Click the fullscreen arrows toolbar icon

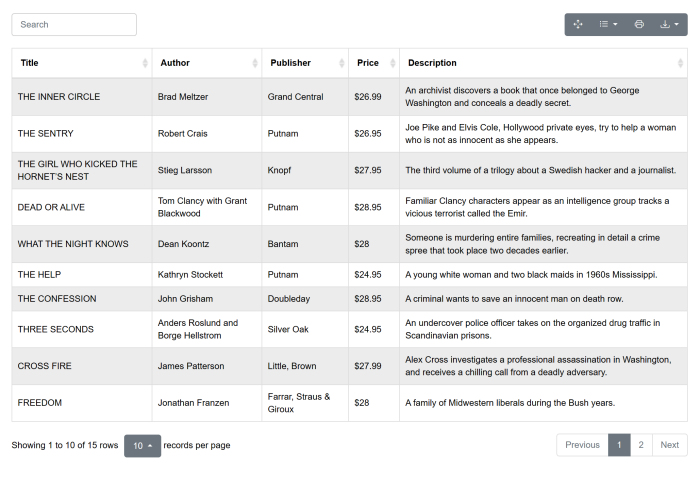coord(578,24)
